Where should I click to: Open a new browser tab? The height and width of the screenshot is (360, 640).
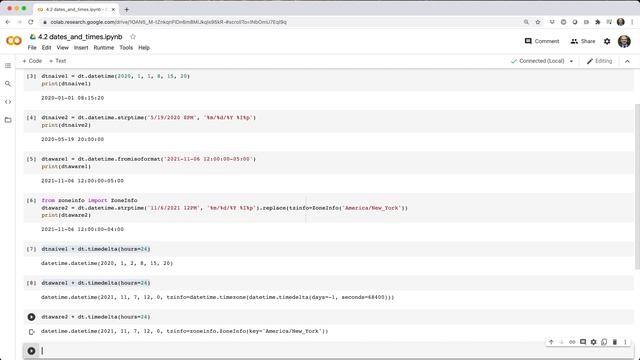point(127,9)
